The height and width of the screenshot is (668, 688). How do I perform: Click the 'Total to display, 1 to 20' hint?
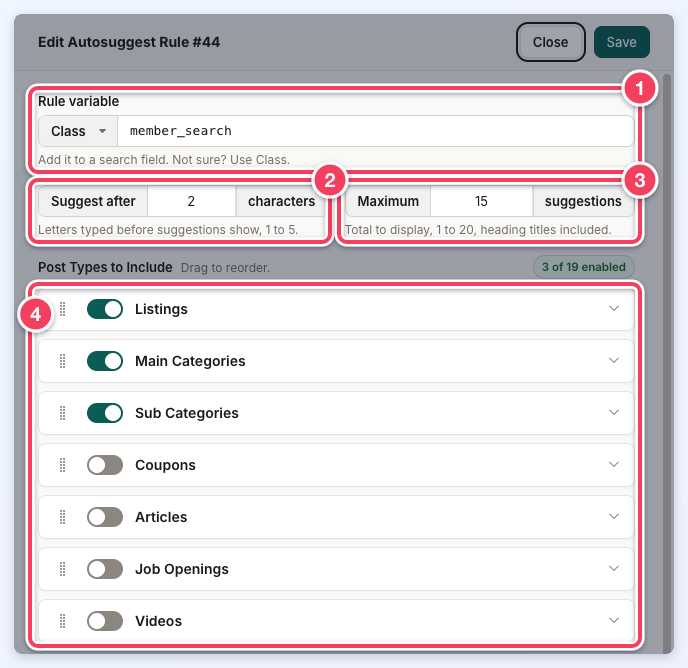pos(478,230)
